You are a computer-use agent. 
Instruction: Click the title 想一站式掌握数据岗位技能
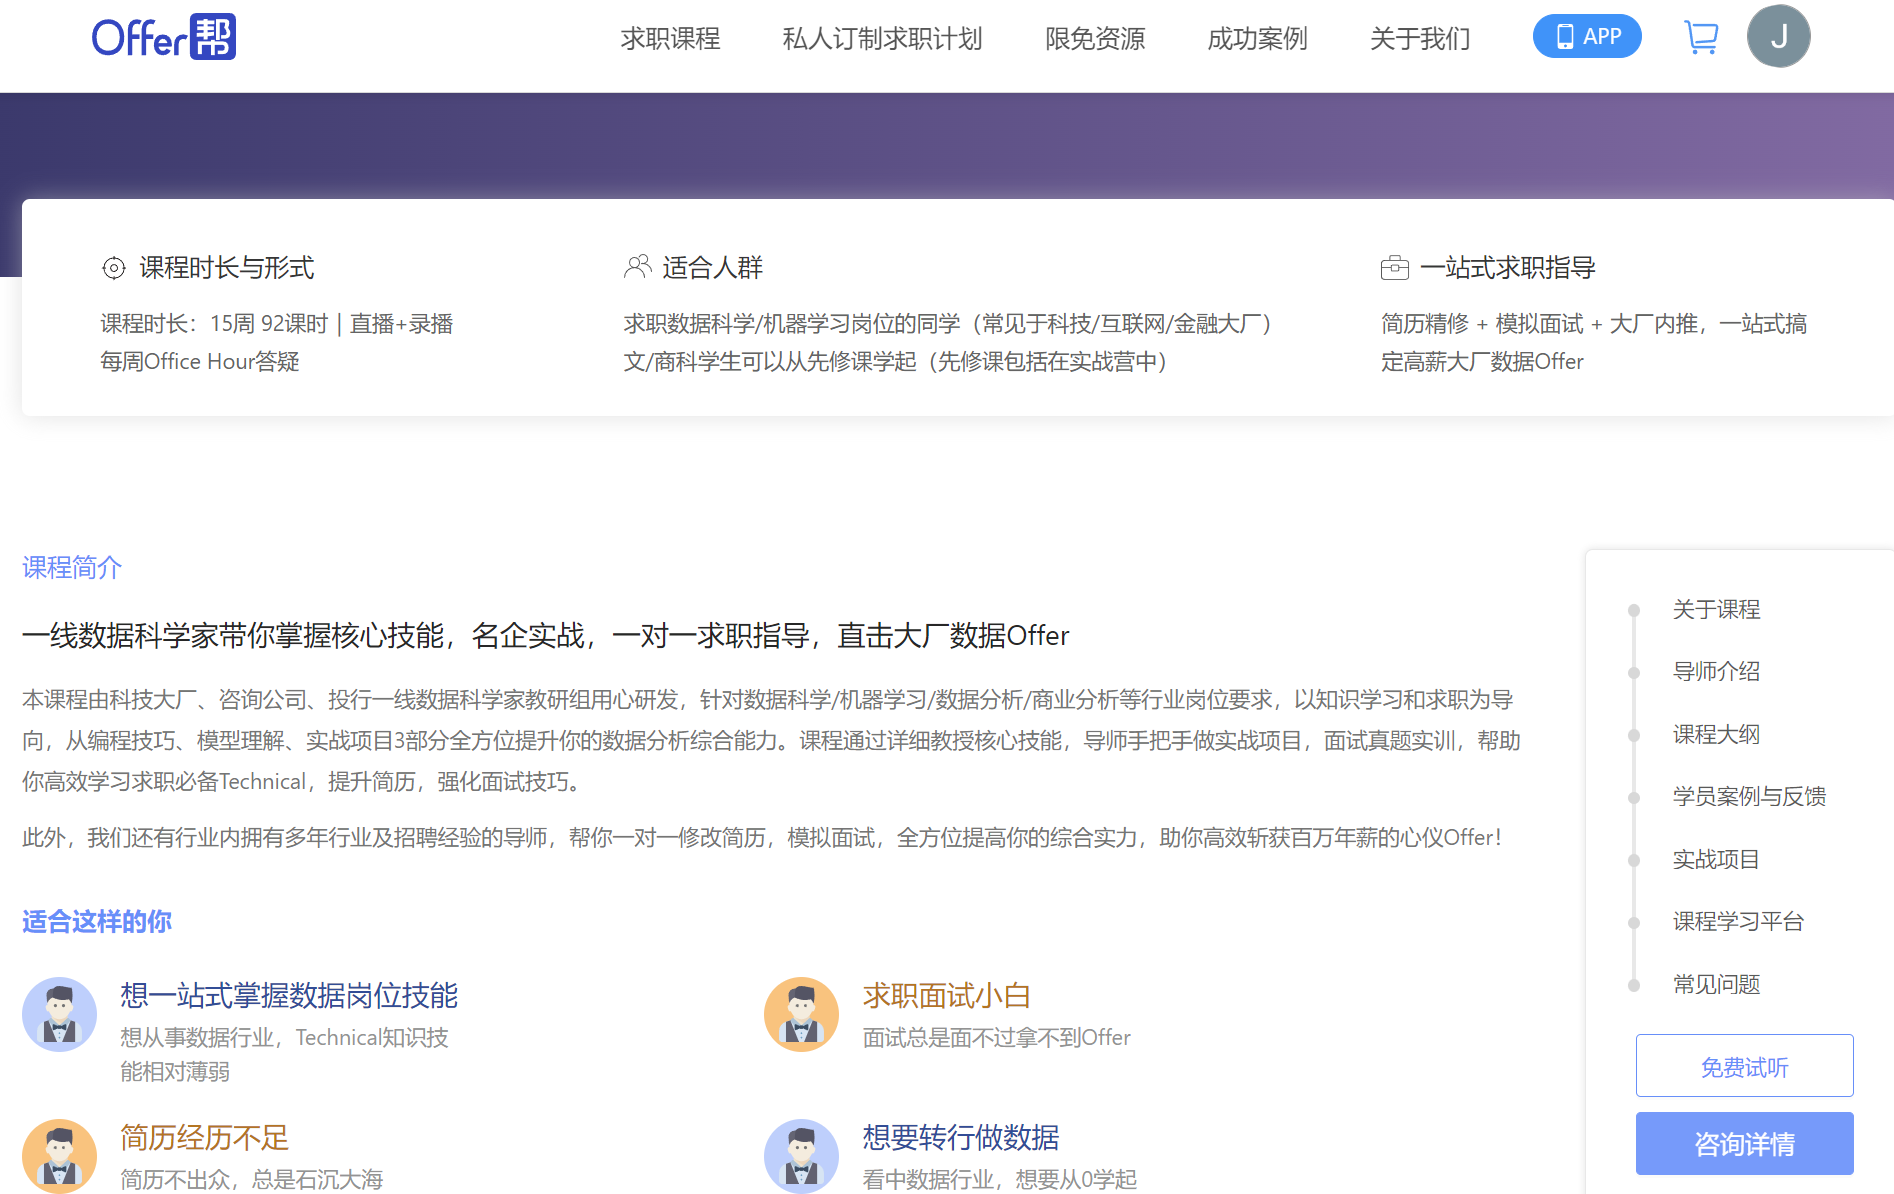[289, 995]
